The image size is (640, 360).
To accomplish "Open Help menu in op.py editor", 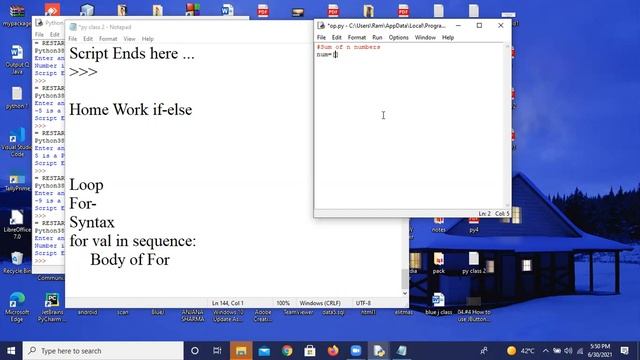I will pos(448,38).
